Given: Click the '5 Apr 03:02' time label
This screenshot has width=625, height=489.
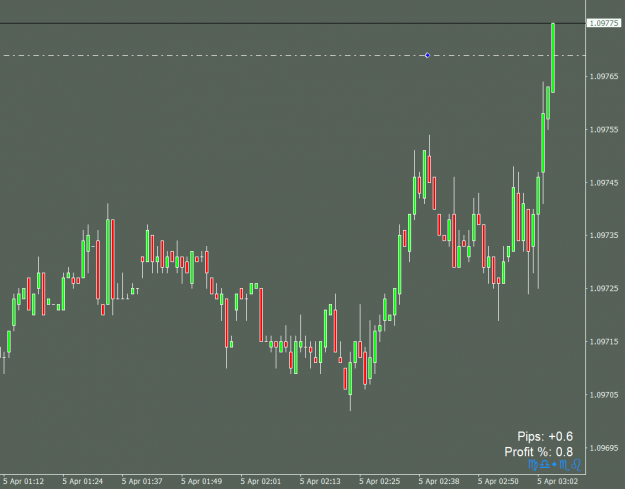Looking at the screenshot, I should pyautogui.click(x=558, y=481).
